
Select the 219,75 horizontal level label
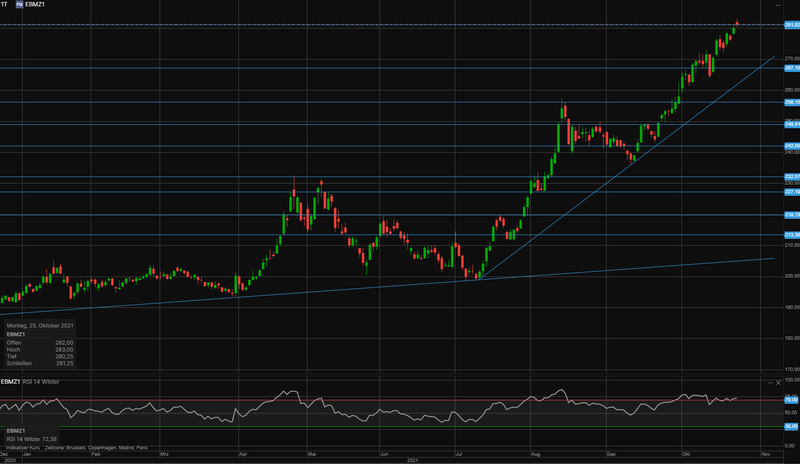tap(790, 215)
